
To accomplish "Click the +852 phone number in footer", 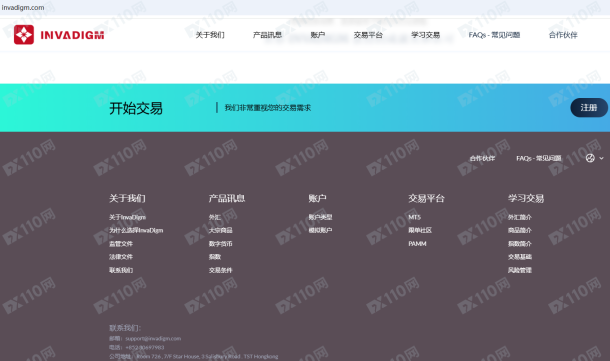I will [x=145, y=347].
